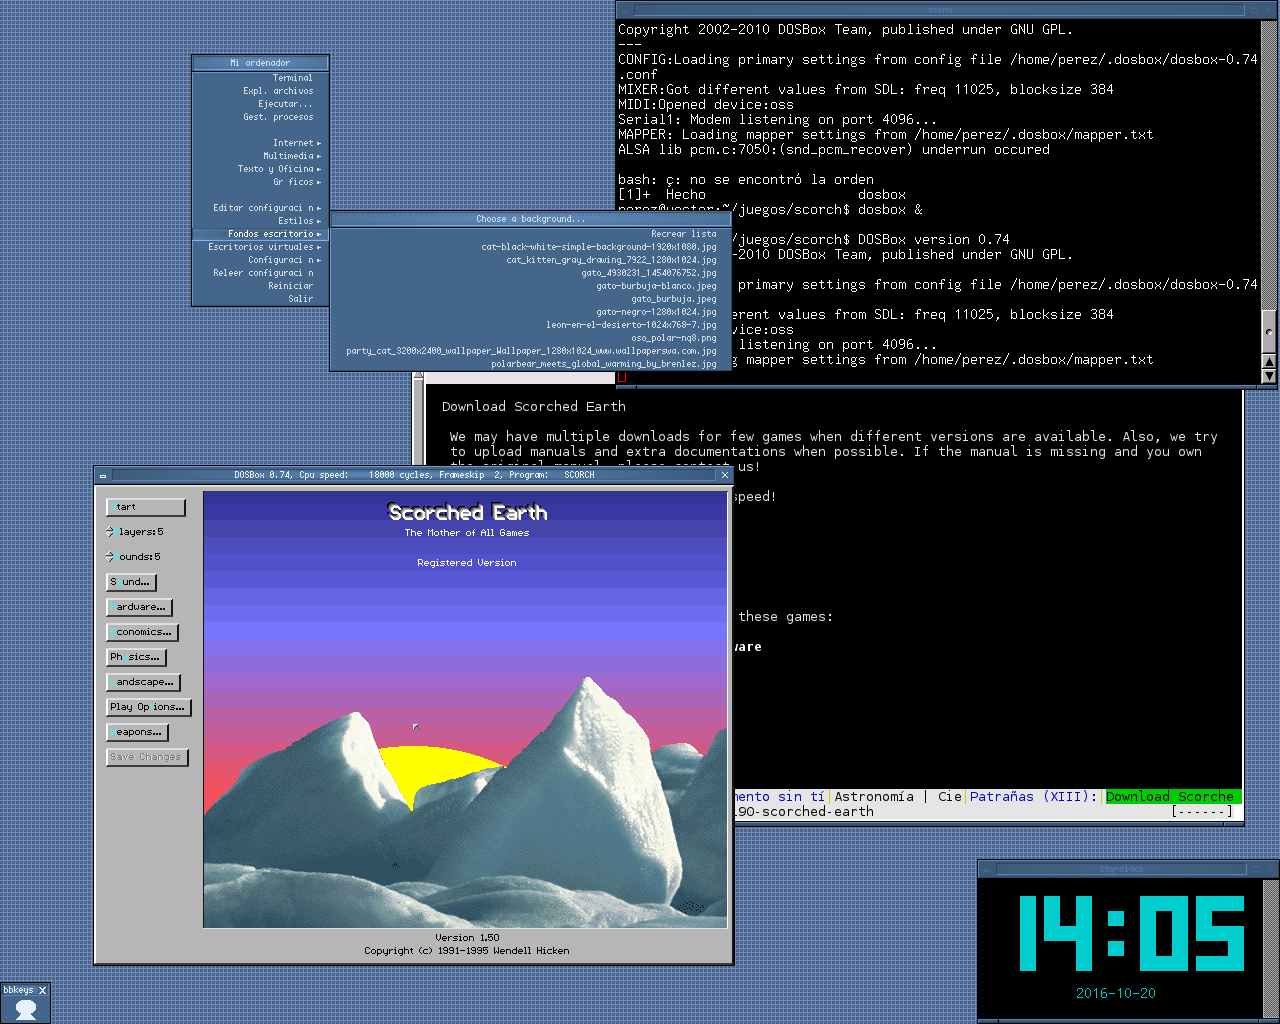
Task: Click Salir in the Mi ordenador menu
Action: pos(260,299)
